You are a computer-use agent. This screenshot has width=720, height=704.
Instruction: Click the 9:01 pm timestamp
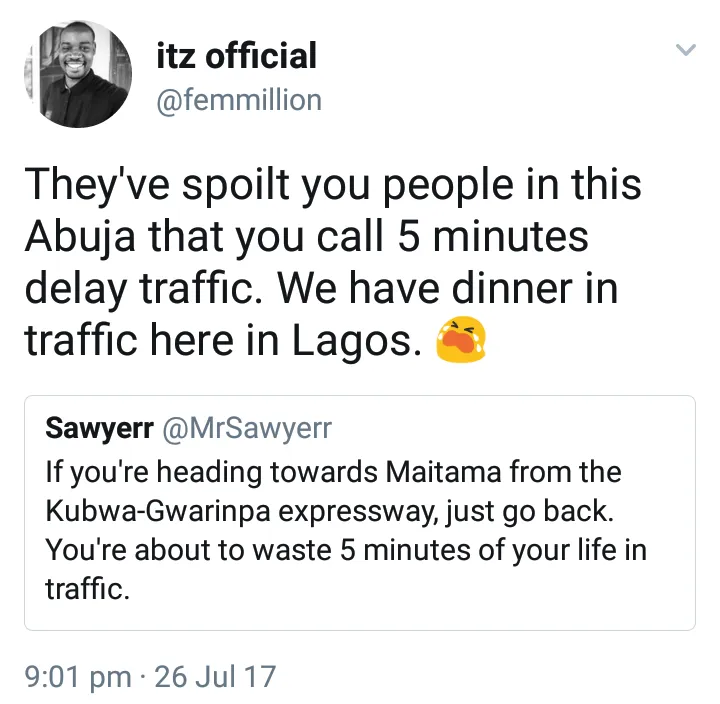click(x=78, y=677)
